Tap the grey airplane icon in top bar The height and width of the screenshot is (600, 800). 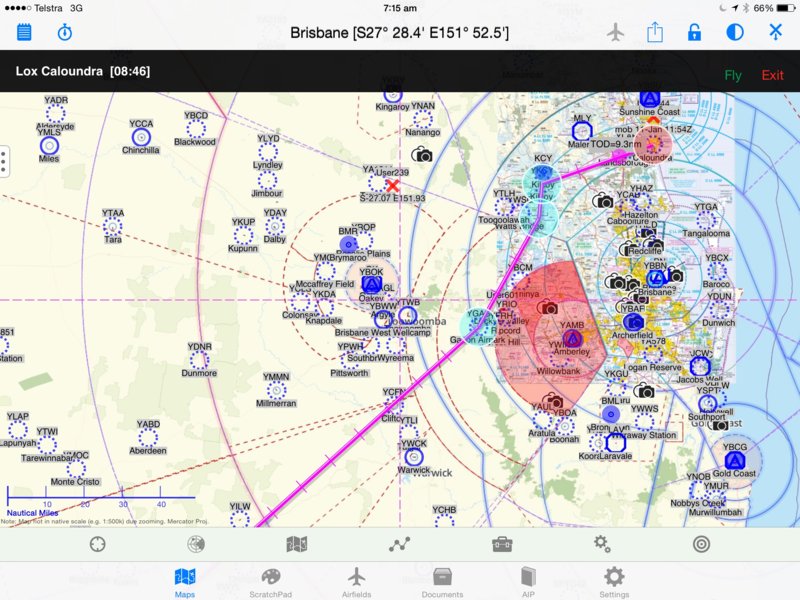pos(616,33)
